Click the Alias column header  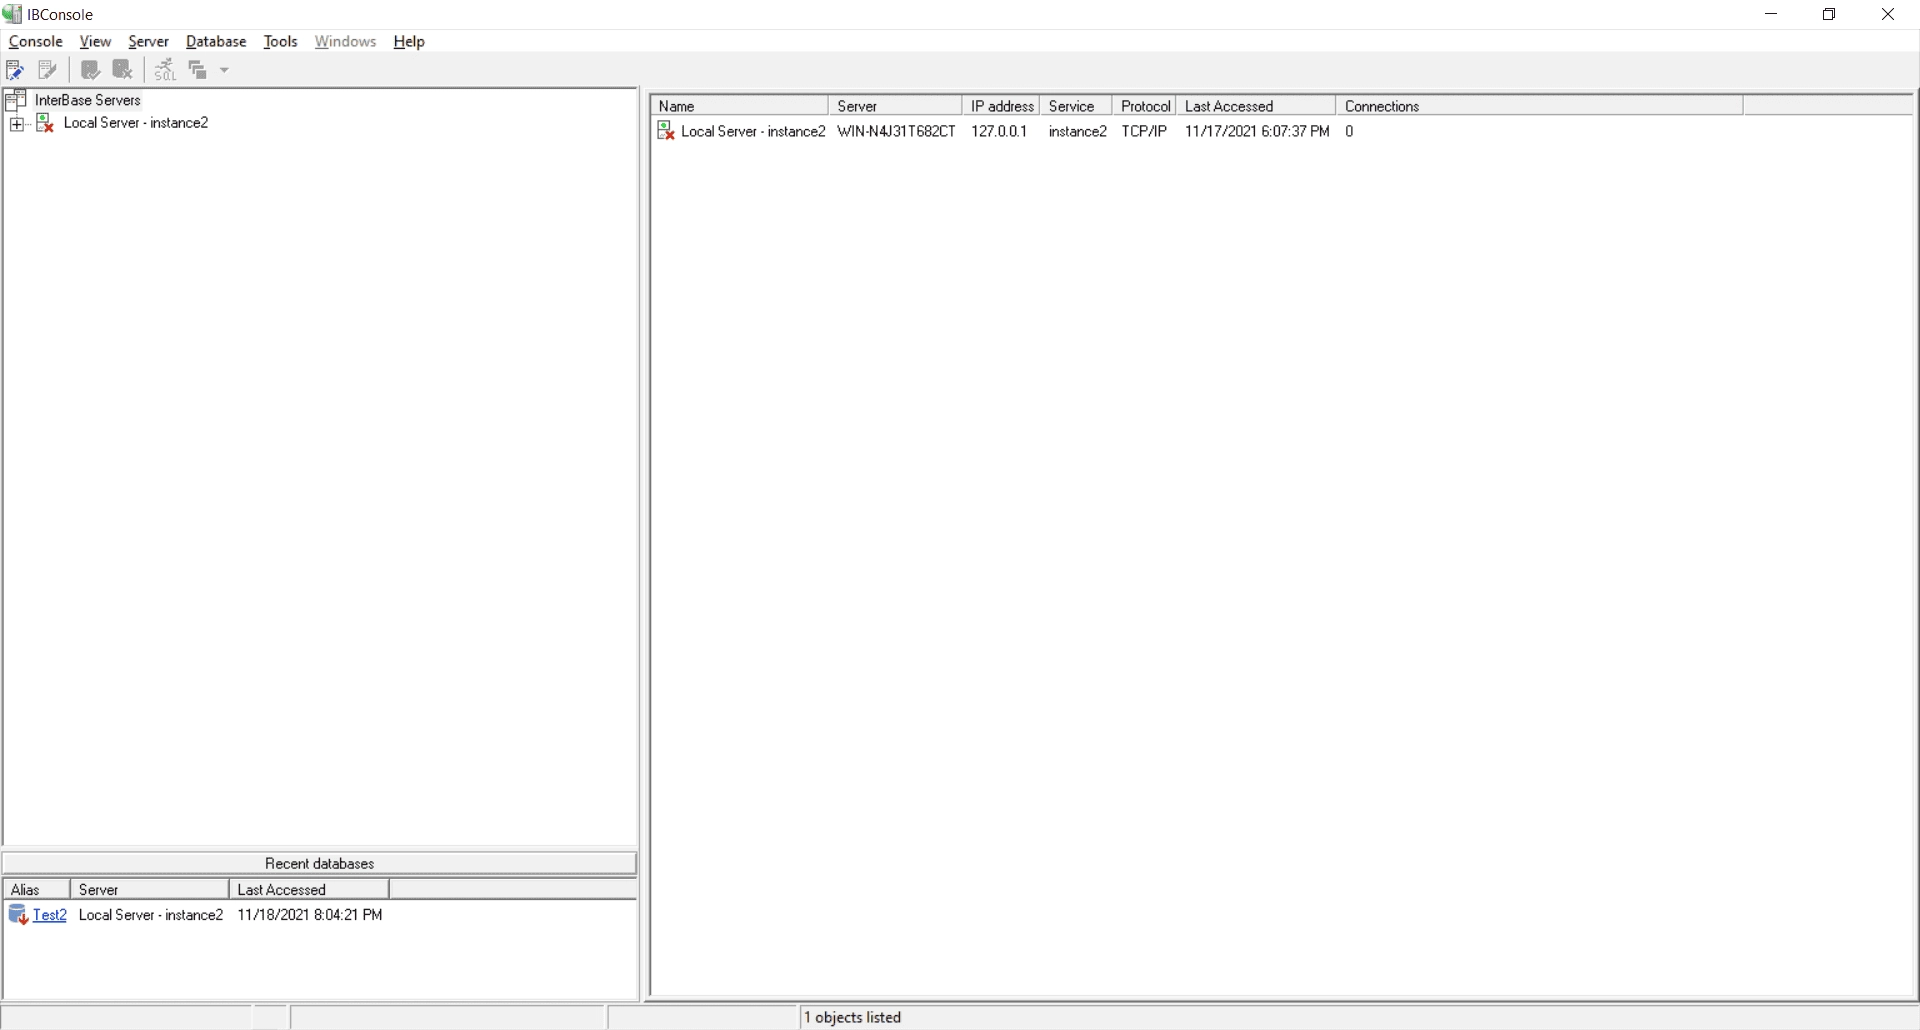pyautogui.click(x=37, y=890)
